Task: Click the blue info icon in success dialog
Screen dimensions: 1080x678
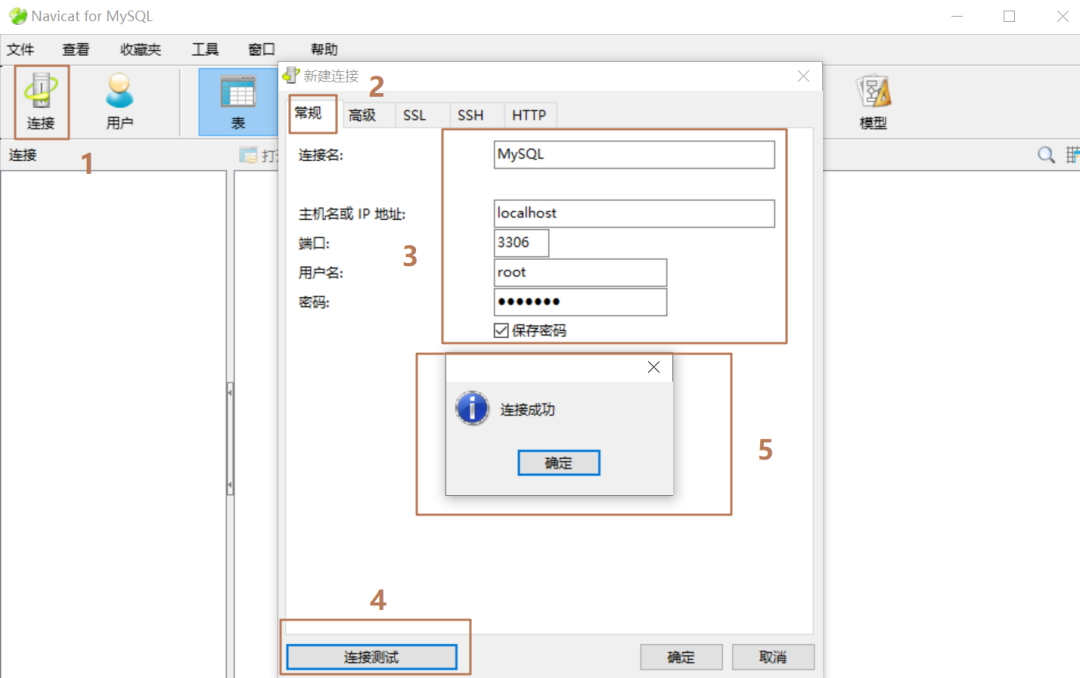Action: click(472, 408)
